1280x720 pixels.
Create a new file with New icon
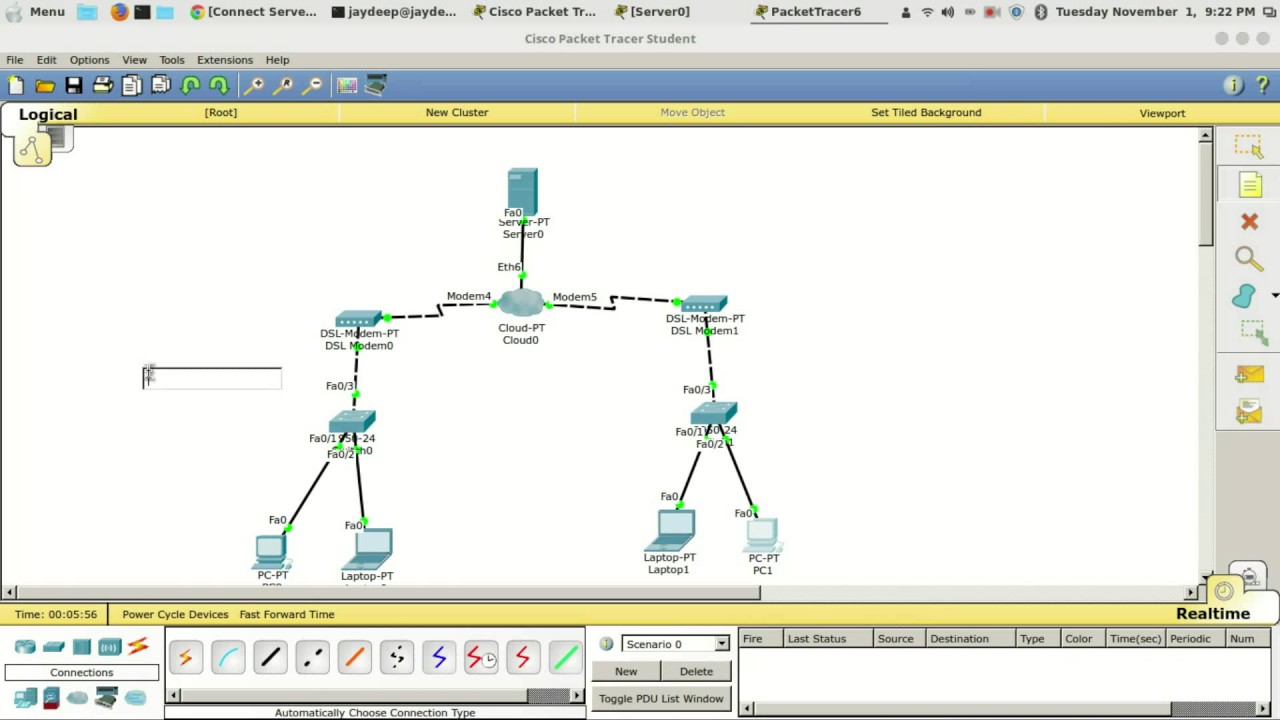pos(16,86)
